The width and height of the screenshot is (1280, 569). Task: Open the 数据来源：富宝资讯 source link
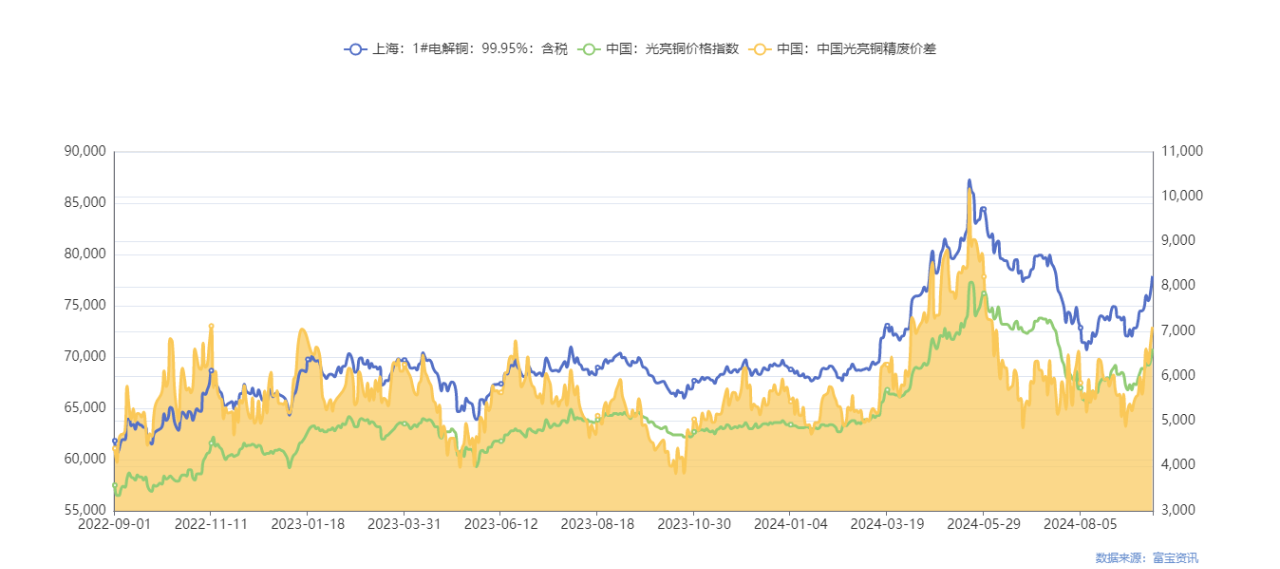pyautogui.click(x=1146, y=557)
